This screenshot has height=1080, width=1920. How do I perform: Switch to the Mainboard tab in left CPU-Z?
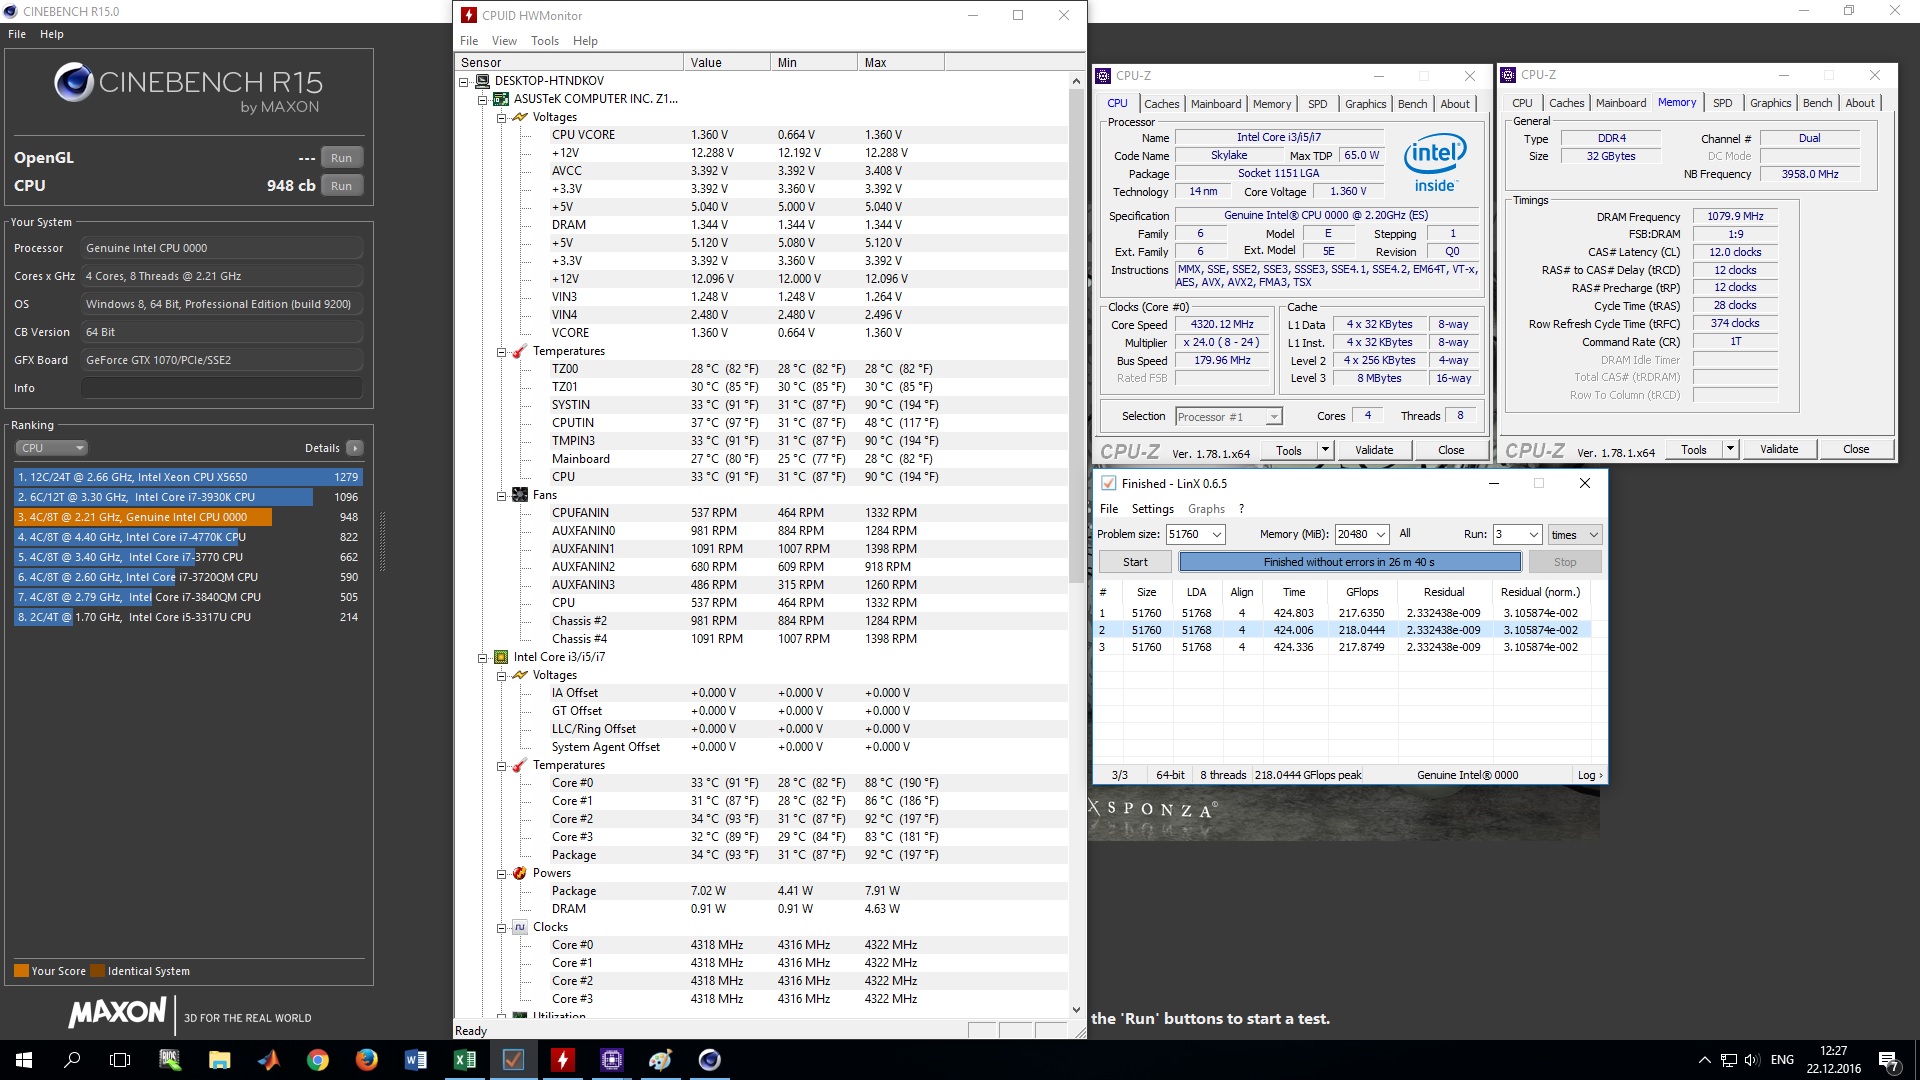coord(1215,104)
